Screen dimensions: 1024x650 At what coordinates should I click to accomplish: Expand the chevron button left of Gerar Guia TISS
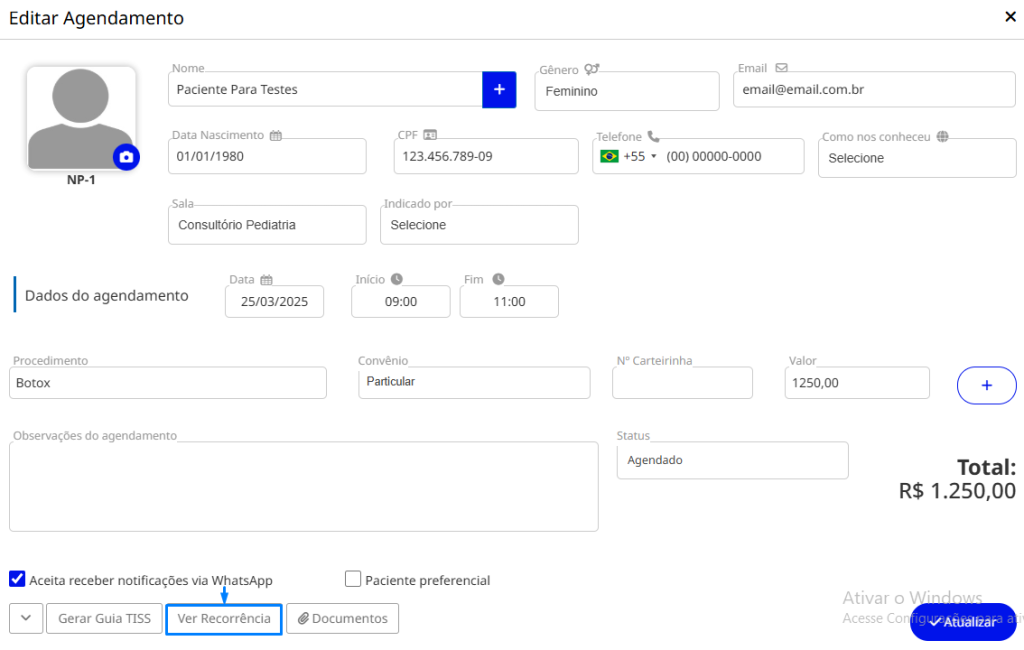[x=26, y=618]
